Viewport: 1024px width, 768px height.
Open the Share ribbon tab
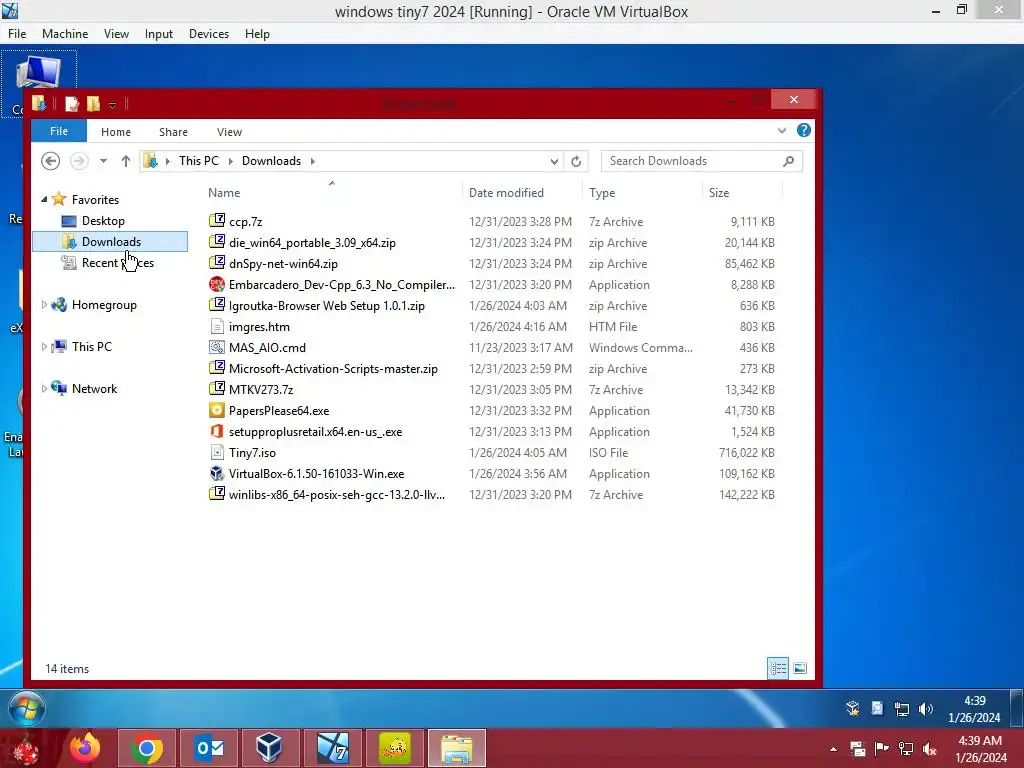point(173,132)
